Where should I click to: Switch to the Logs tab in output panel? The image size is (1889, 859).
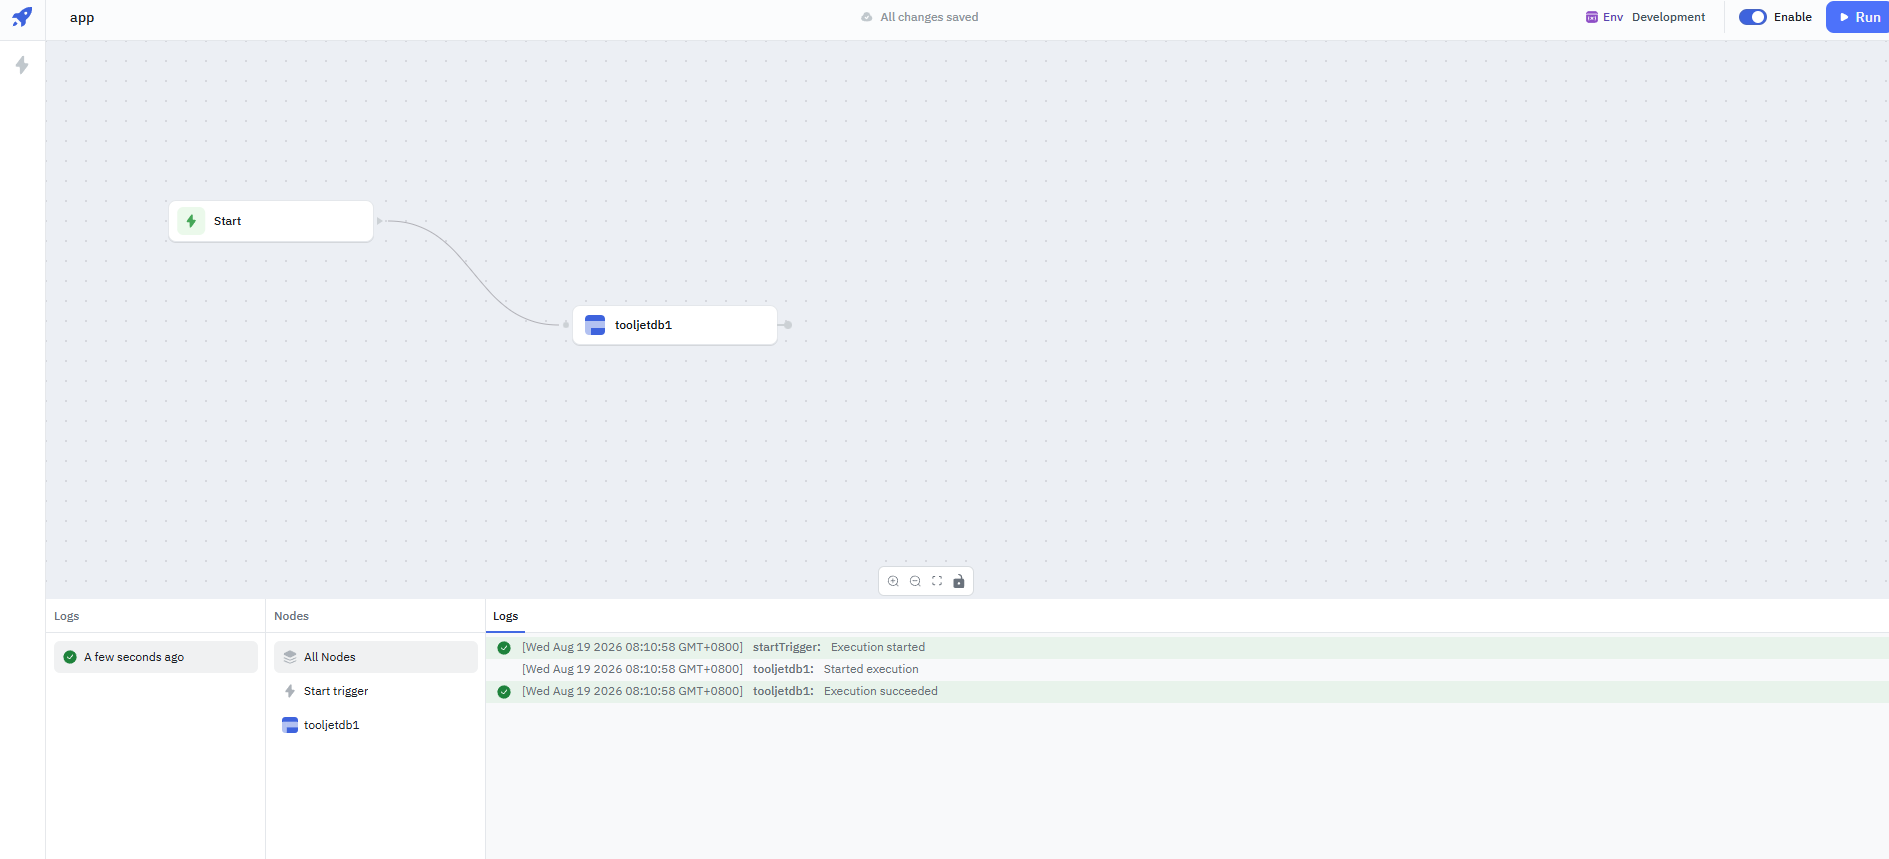pyautogui.click(x=506, y=616)
